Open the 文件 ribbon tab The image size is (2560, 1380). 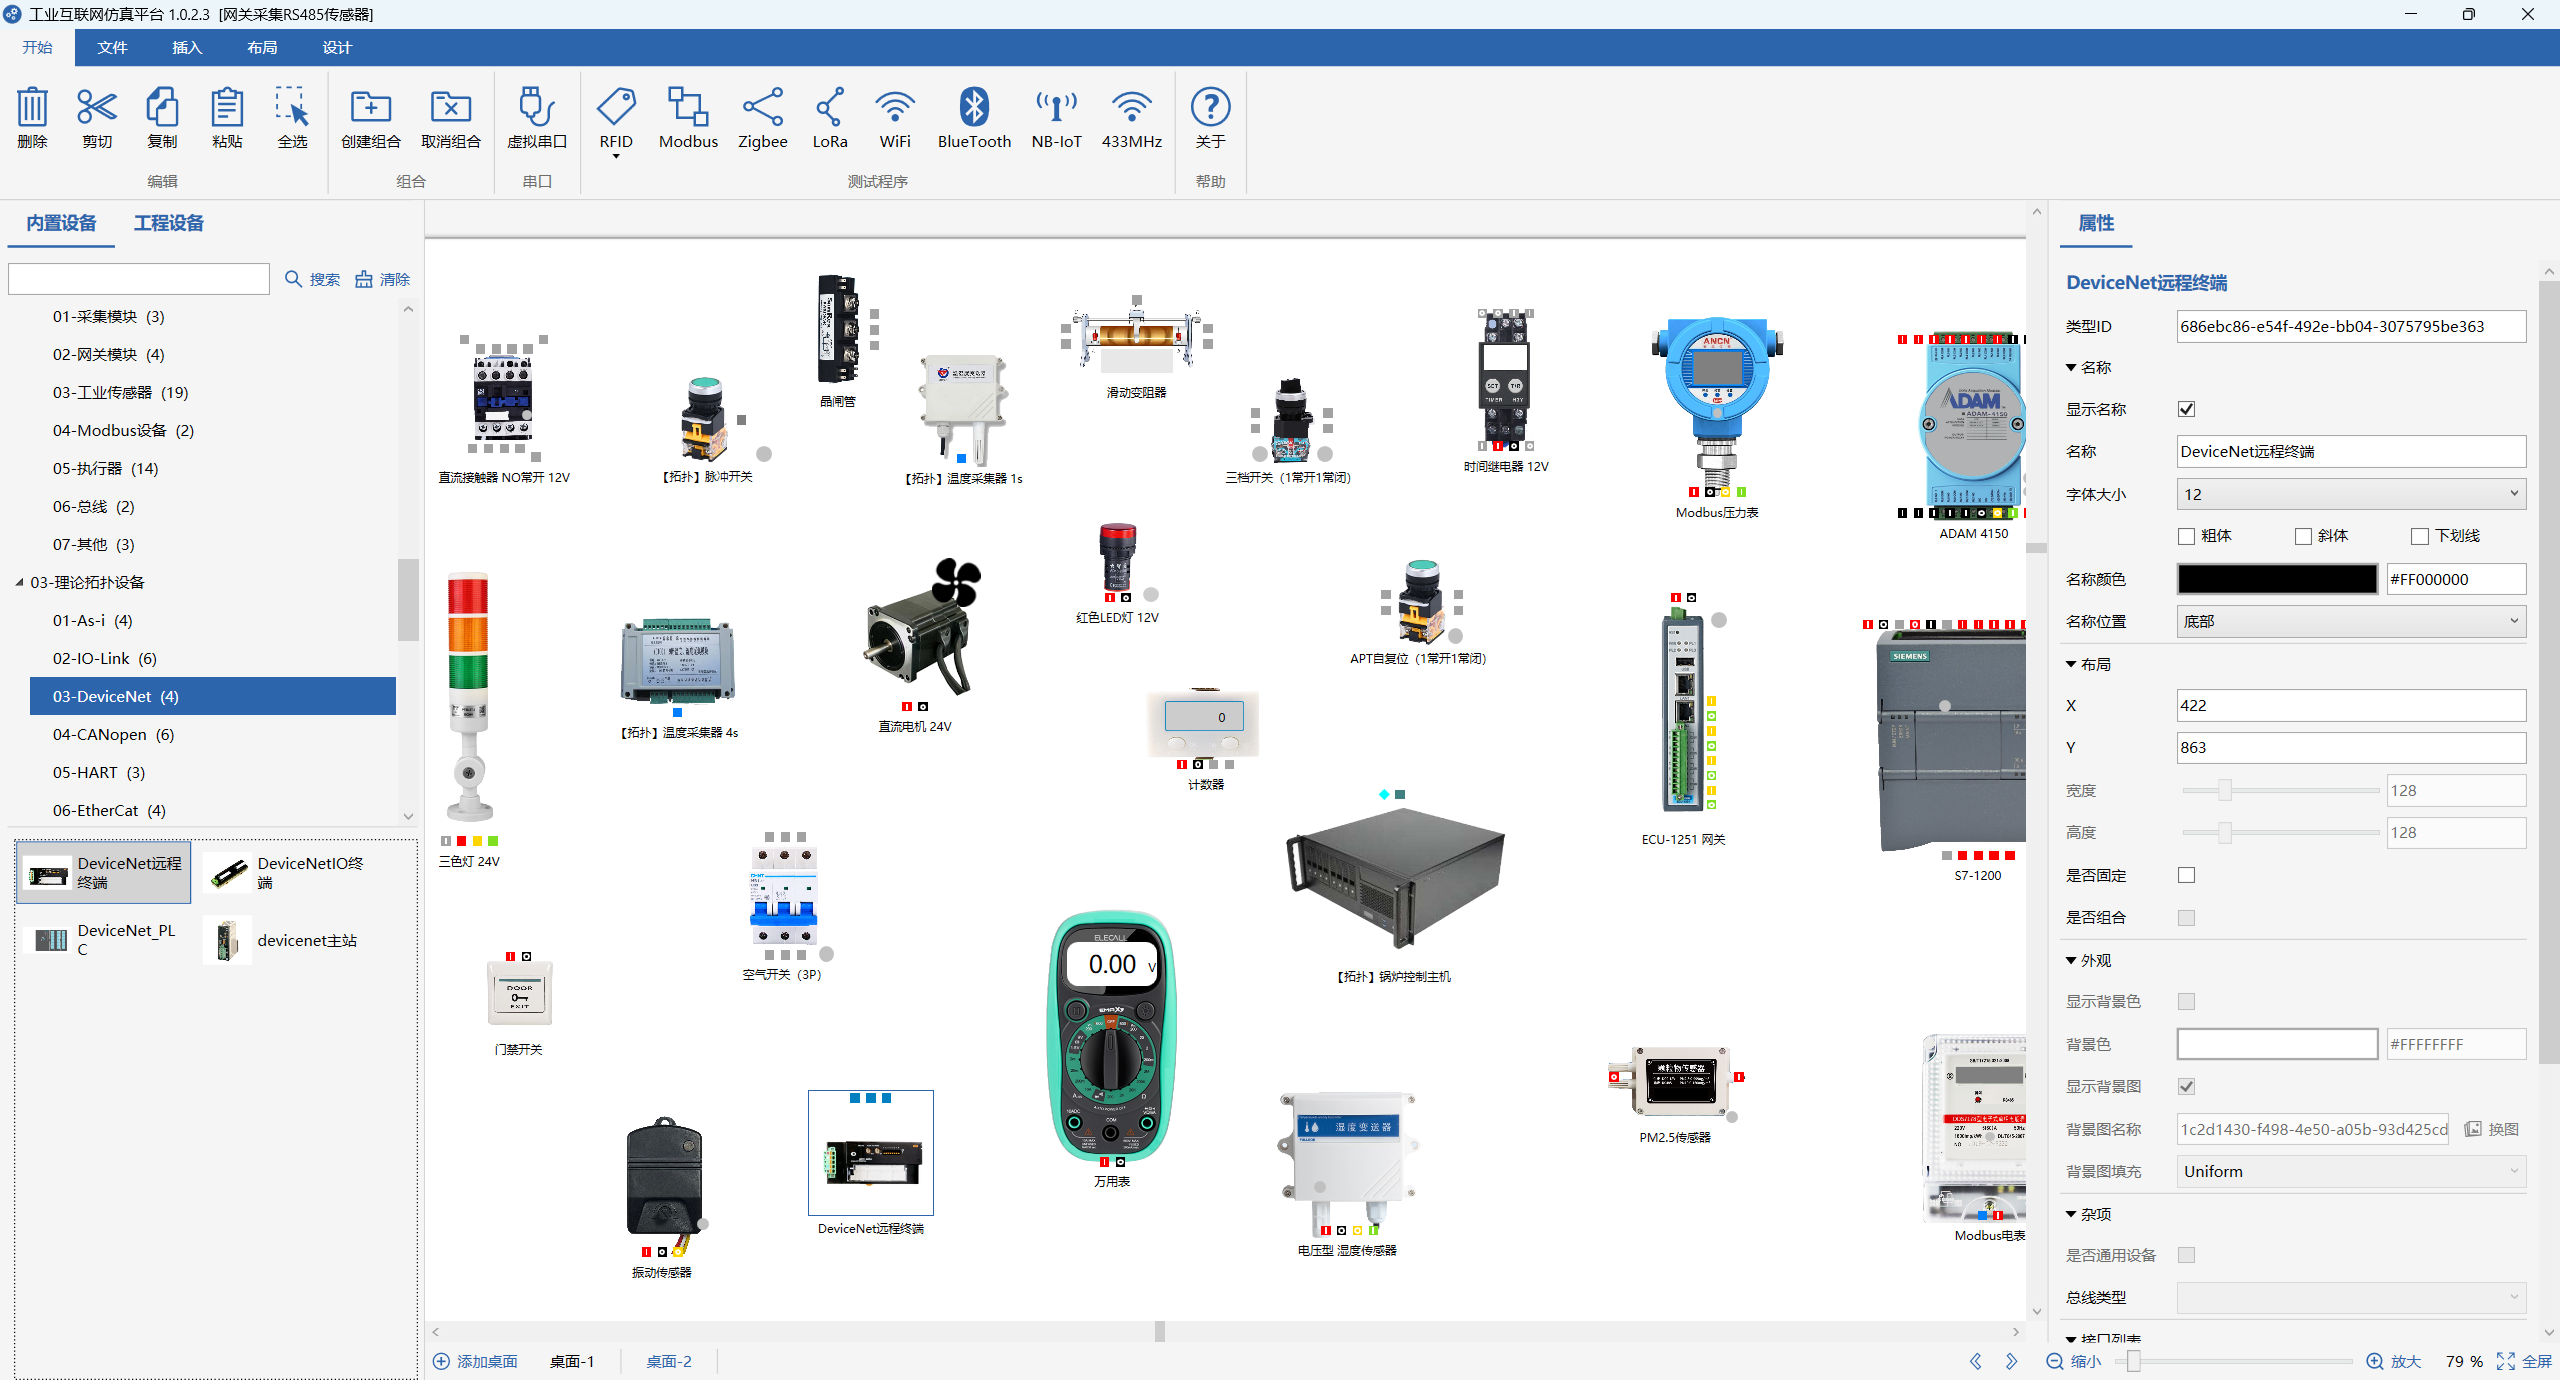pyautogui.click(x=112, y=47)
